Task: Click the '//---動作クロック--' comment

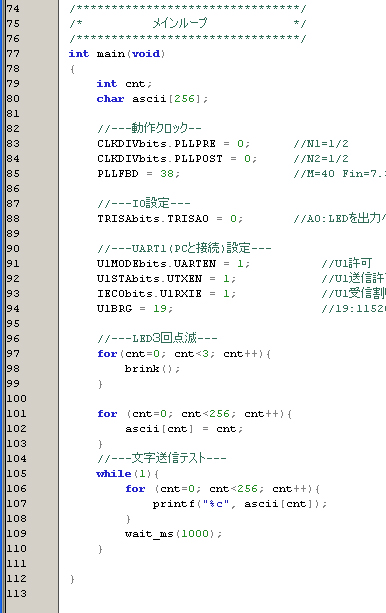Action: 149,128
